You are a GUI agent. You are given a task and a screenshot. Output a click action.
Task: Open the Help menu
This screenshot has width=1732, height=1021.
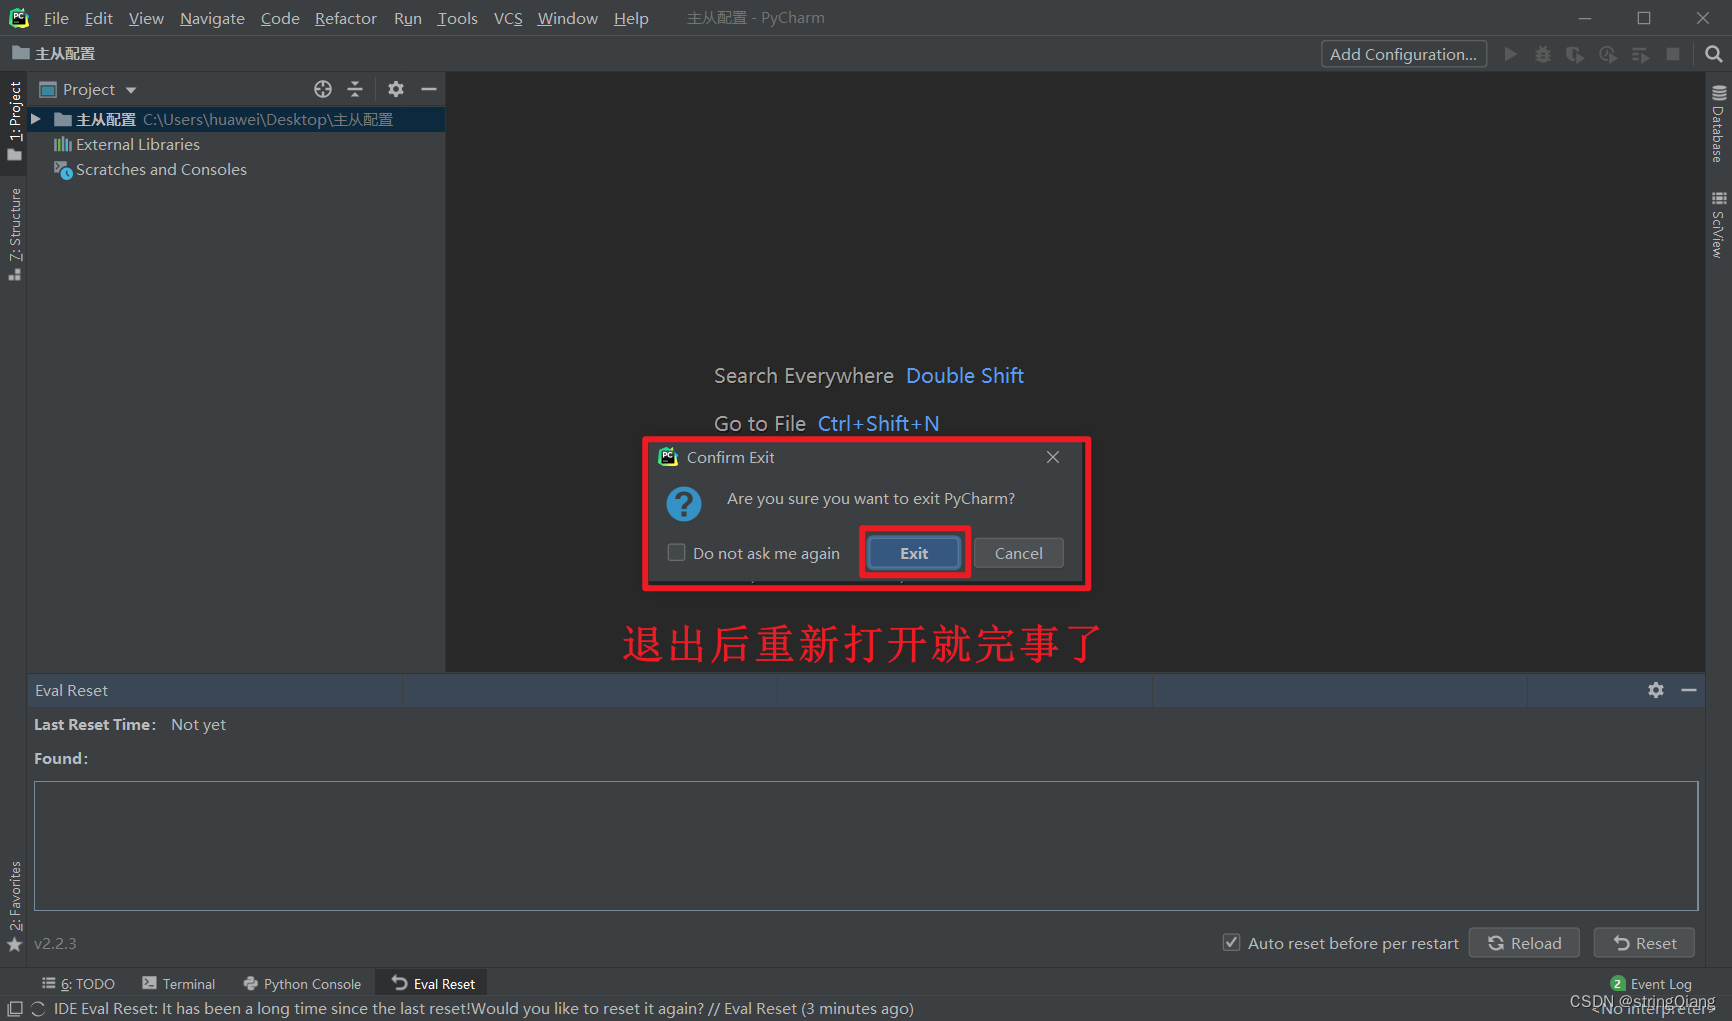631,18
